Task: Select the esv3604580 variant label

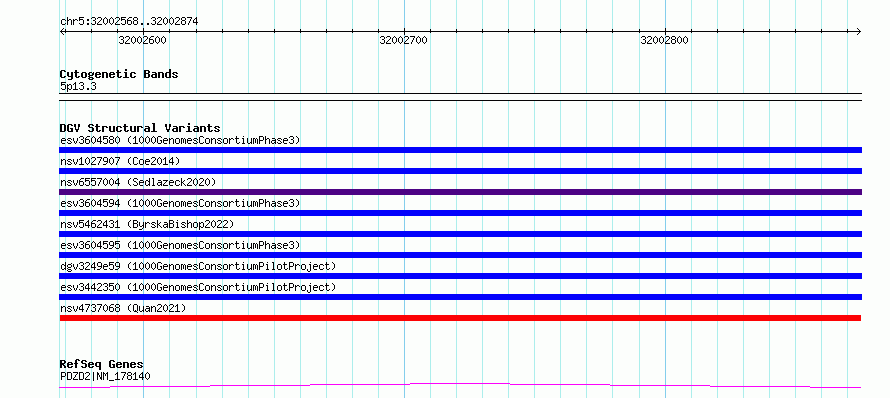Action: tap(180, 140)
